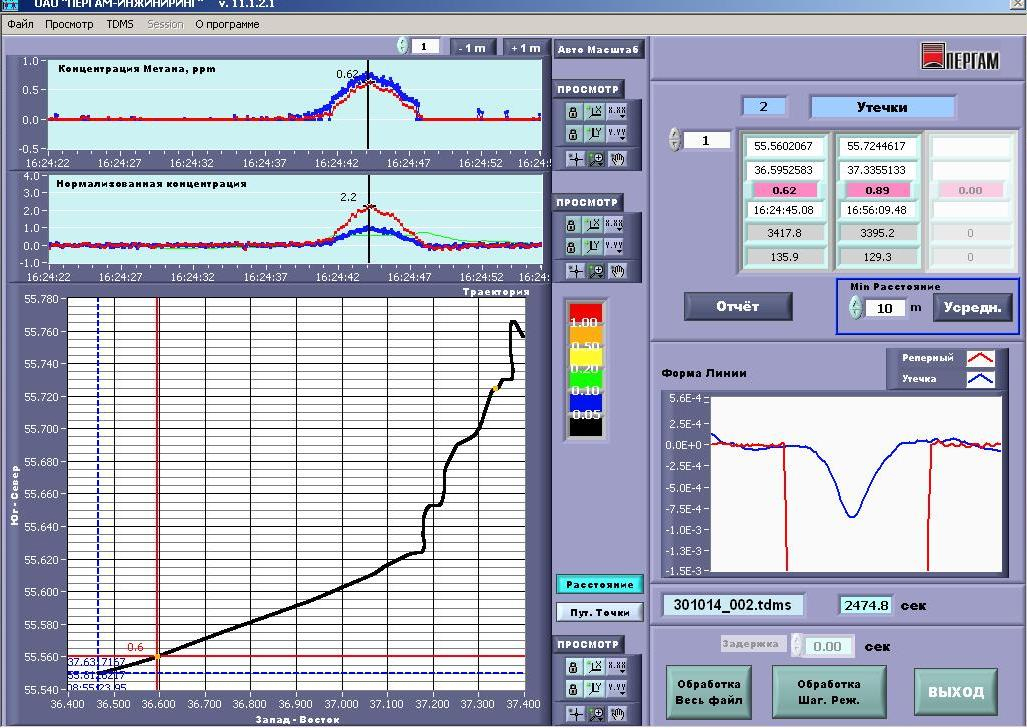Click the Усредн. averaging button
This screenshot has width=1027, height=728.
click(972, 307)
